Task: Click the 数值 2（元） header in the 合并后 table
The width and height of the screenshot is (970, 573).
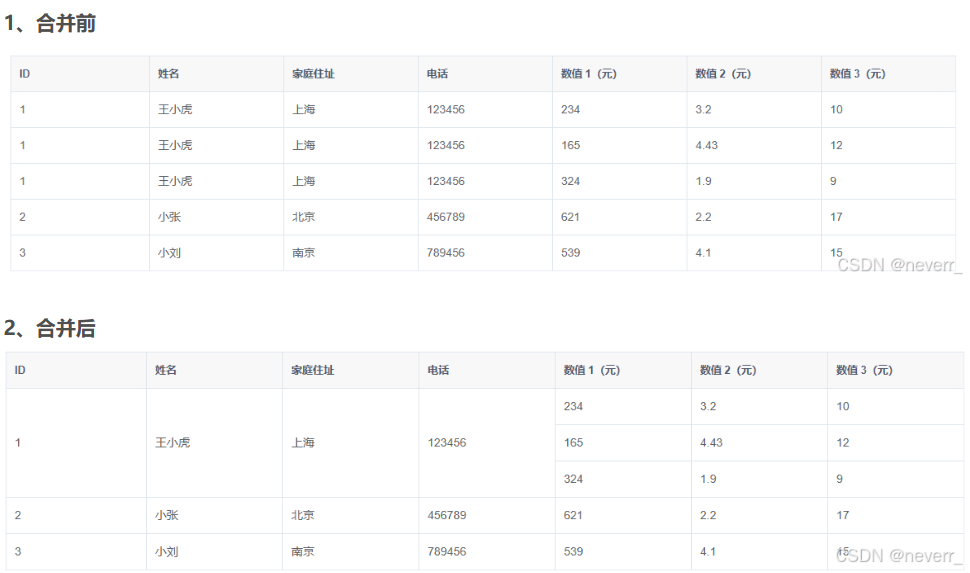Action: [728, 370]
